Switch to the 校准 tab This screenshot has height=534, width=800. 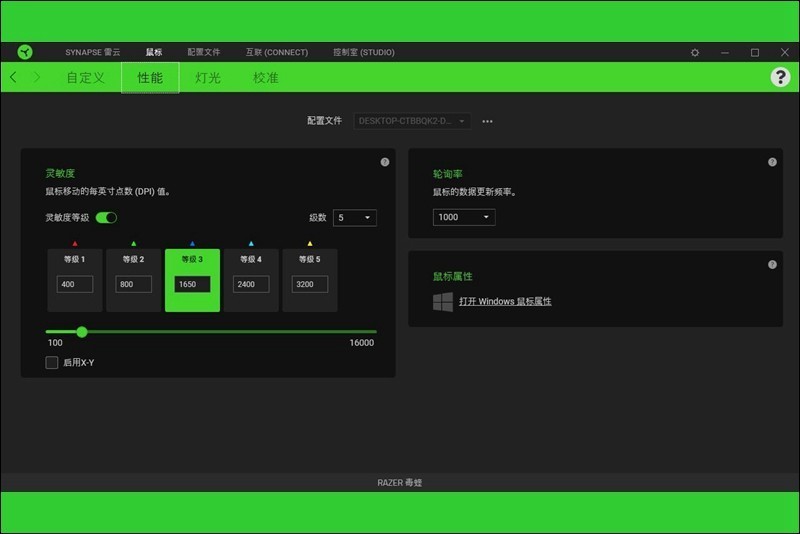pos(265,78)
